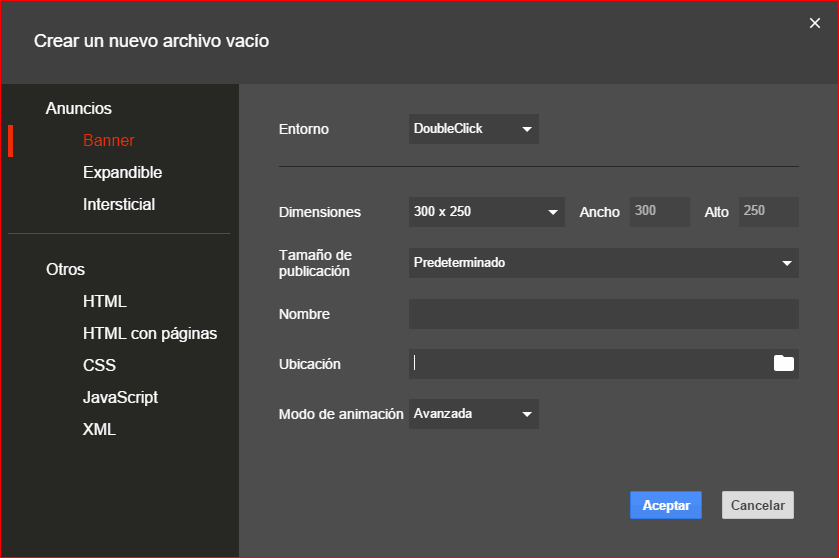Select the Banner ad type
The image size is (839, 558).
pyautogui.click(x=109, y=140)
